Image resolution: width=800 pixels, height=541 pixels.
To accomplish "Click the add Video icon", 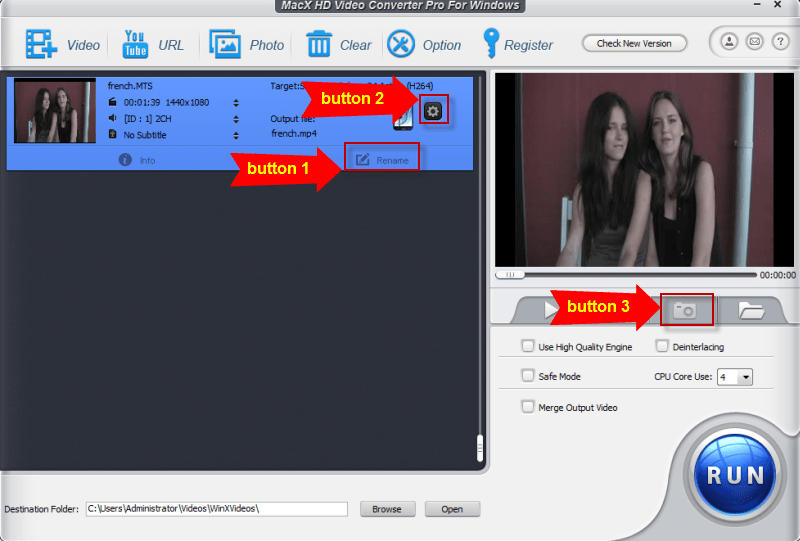I will 41,44.
